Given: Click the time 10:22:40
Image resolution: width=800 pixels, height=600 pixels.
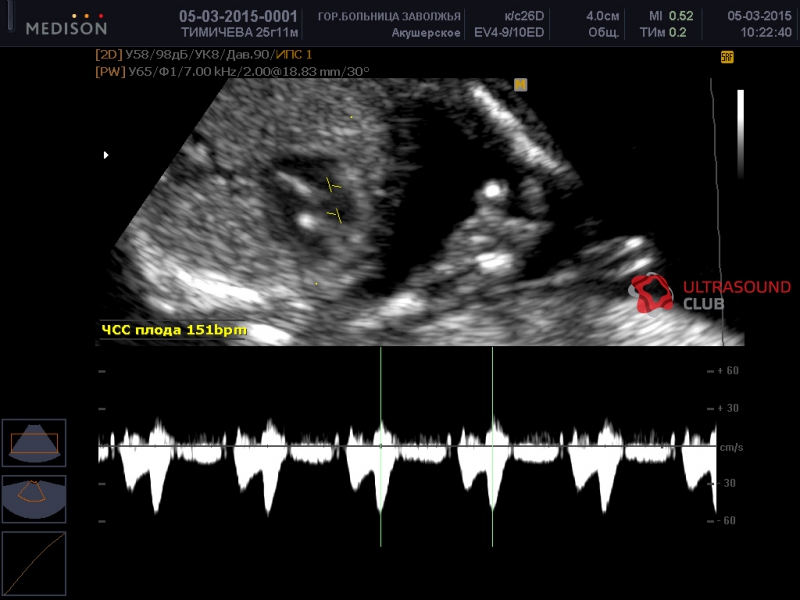Looking at the screenshot, I should pyautogui.click(x=766, y=33).
